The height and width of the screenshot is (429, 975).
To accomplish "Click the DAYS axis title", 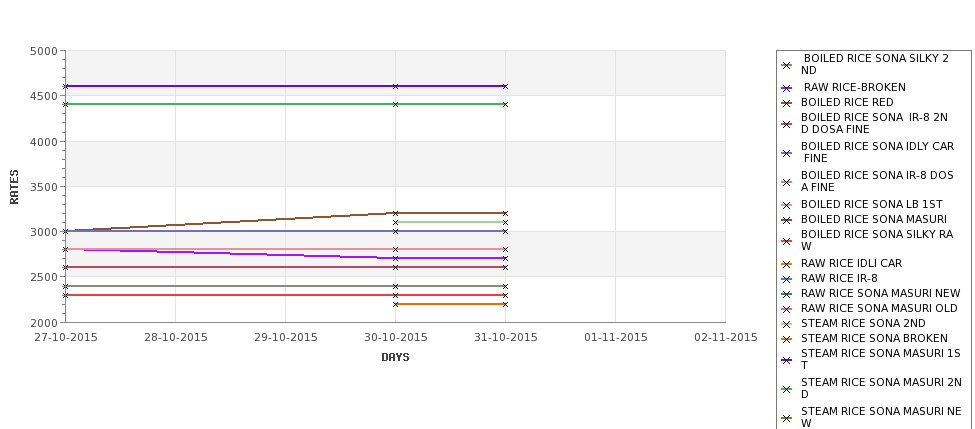I will click(x=395, y=358).
